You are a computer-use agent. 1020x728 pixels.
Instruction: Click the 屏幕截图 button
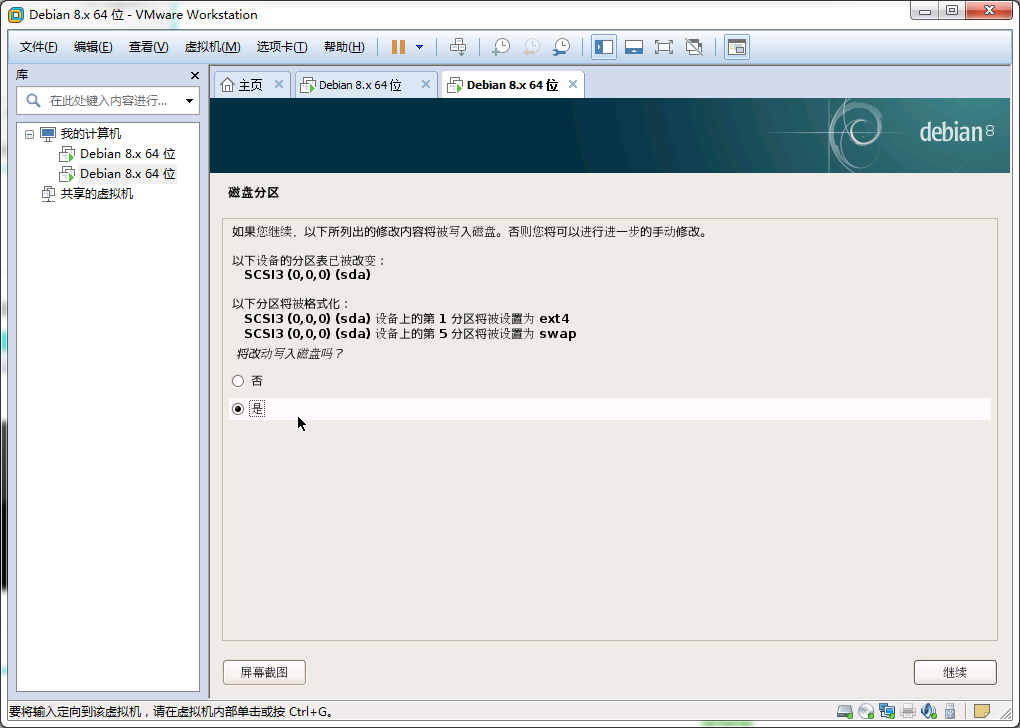click(264, 672)
